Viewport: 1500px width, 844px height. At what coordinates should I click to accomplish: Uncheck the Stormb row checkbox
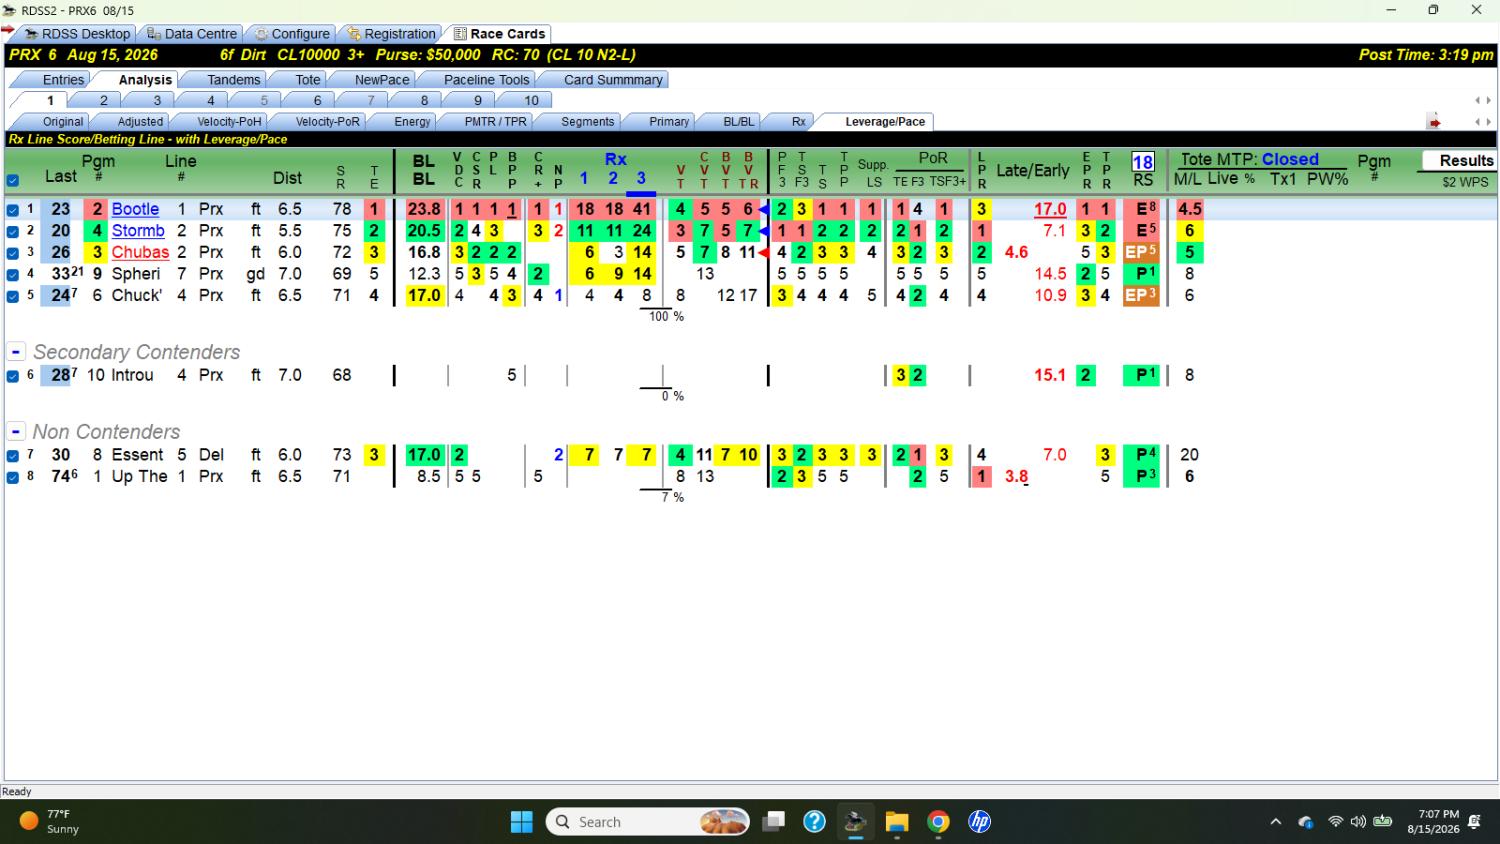[13, 231]
